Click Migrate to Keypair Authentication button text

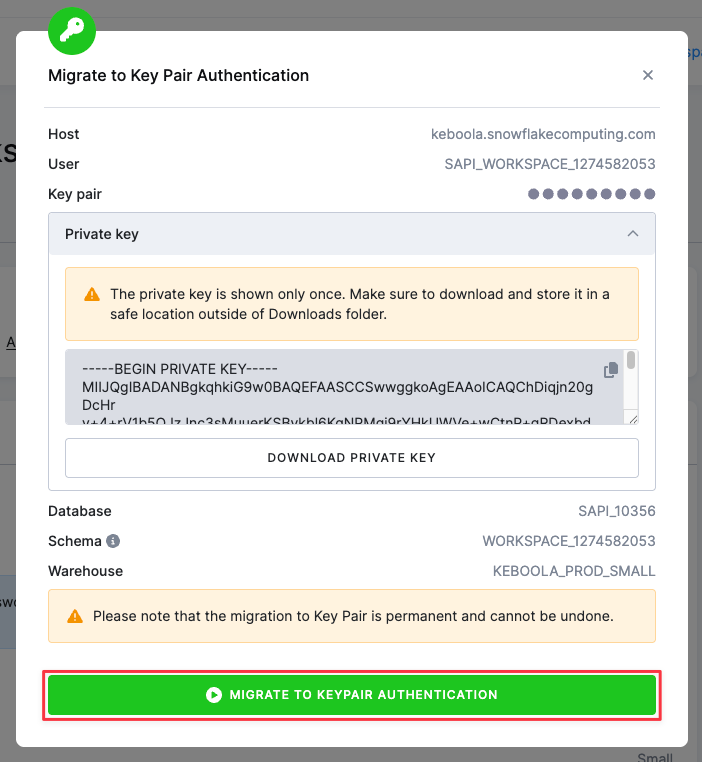coord(363,695)
